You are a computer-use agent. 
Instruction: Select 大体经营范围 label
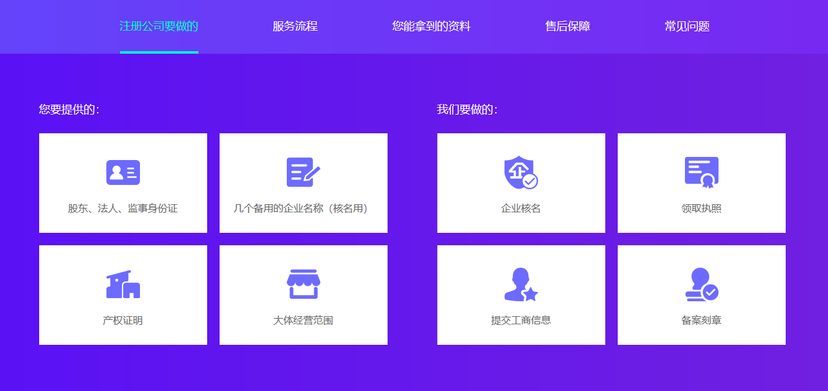coord(303,320)
